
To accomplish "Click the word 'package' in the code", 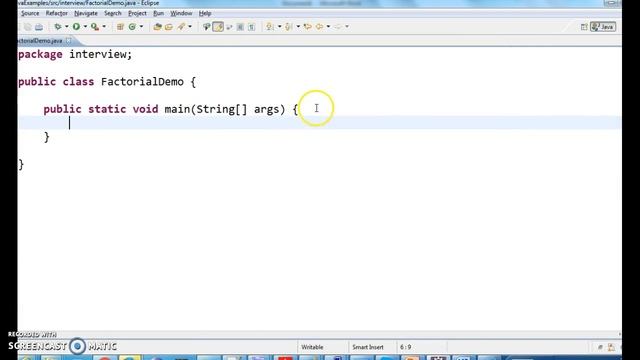I will click(40, 55).
